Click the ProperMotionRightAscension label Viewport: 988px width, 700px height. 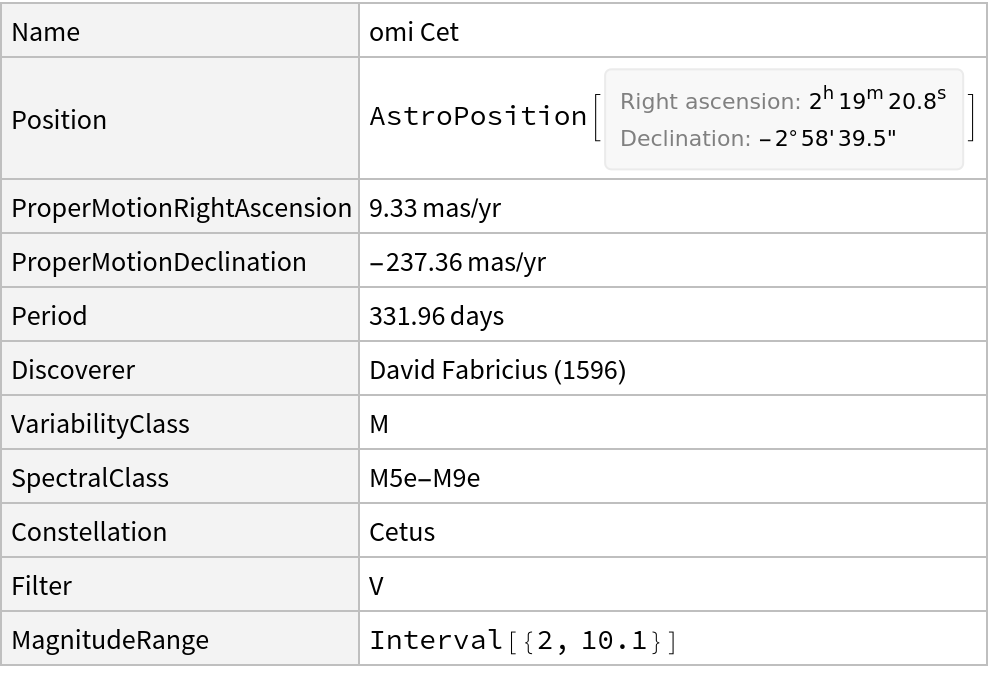[x=181, y=208]
